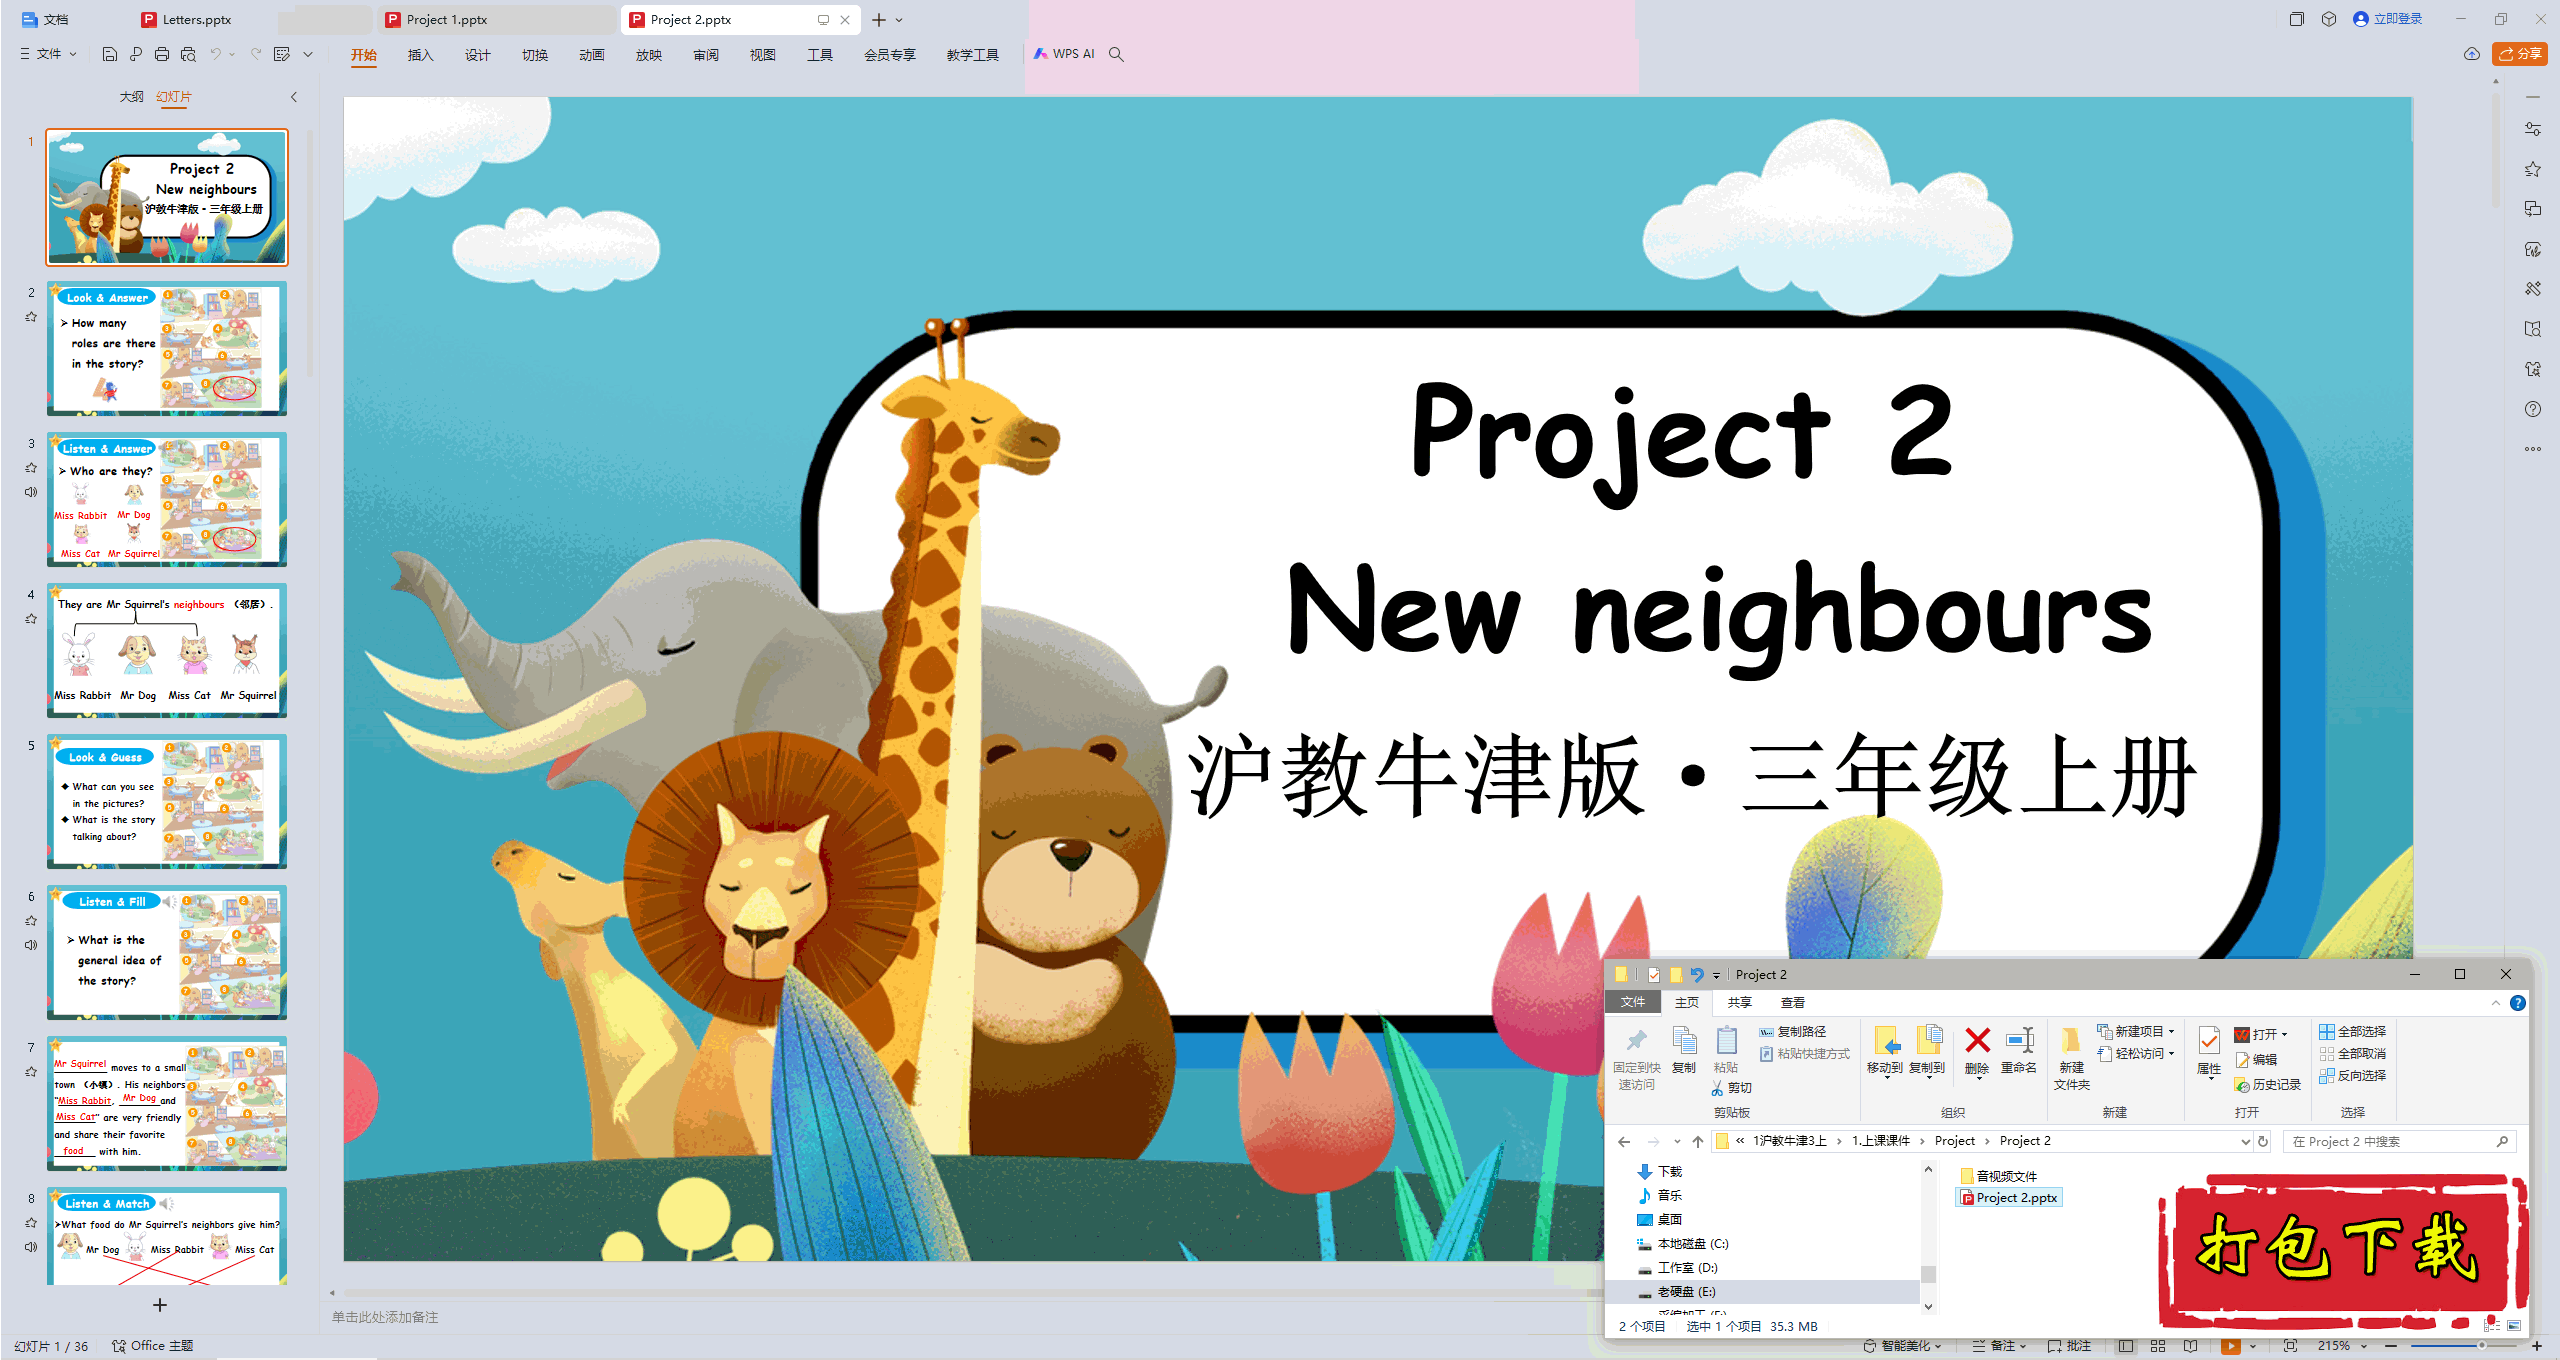Open the 备注 notes dropdown in status bar
2560x1360 pixels.
tap(1999, 1346)
